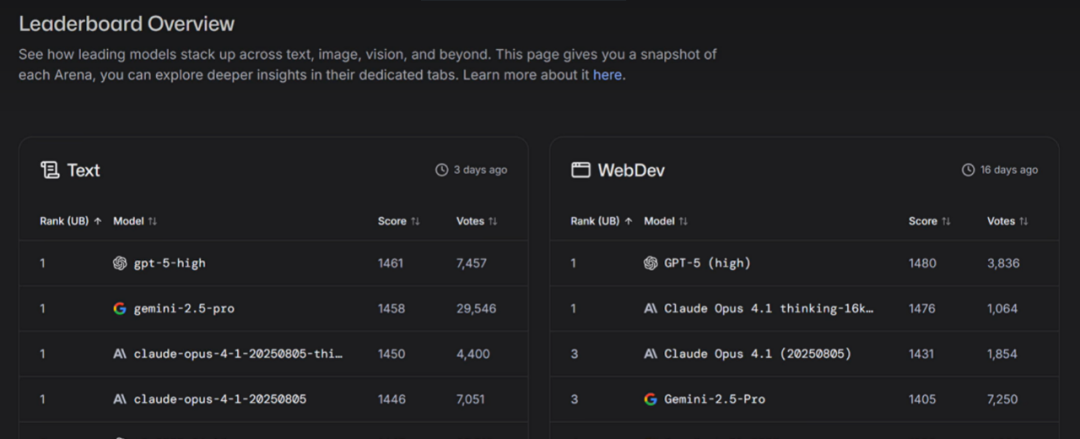Image resolution: width=1080 pixels, height=439 pixels.
Task: Select claude-opus-4-1-20250805 model name with score 1446
Action: click(220, 399)
